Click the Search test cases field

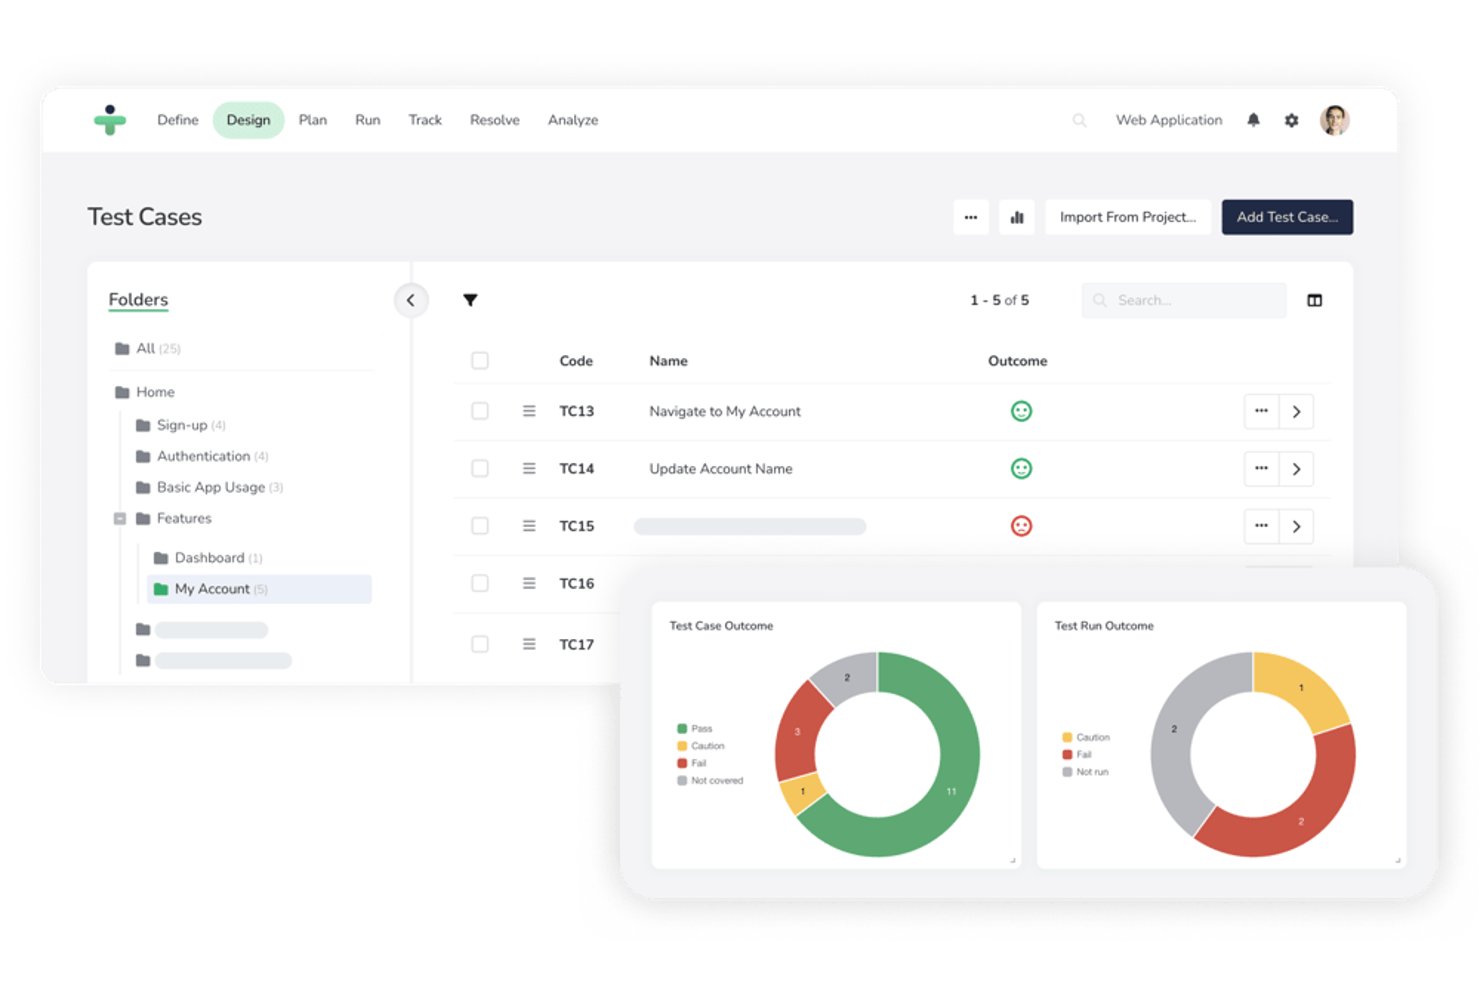[1184, 300]
